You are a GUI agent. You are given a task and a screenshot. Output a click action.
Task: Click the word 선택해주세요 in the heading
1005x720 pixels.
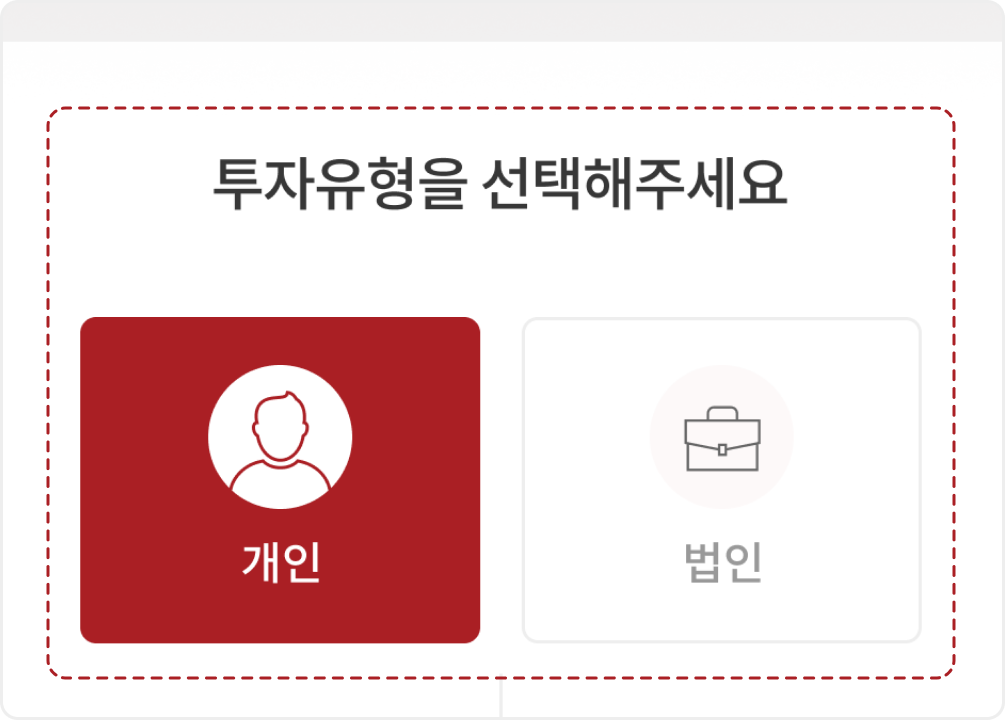[x=635, y=183]
